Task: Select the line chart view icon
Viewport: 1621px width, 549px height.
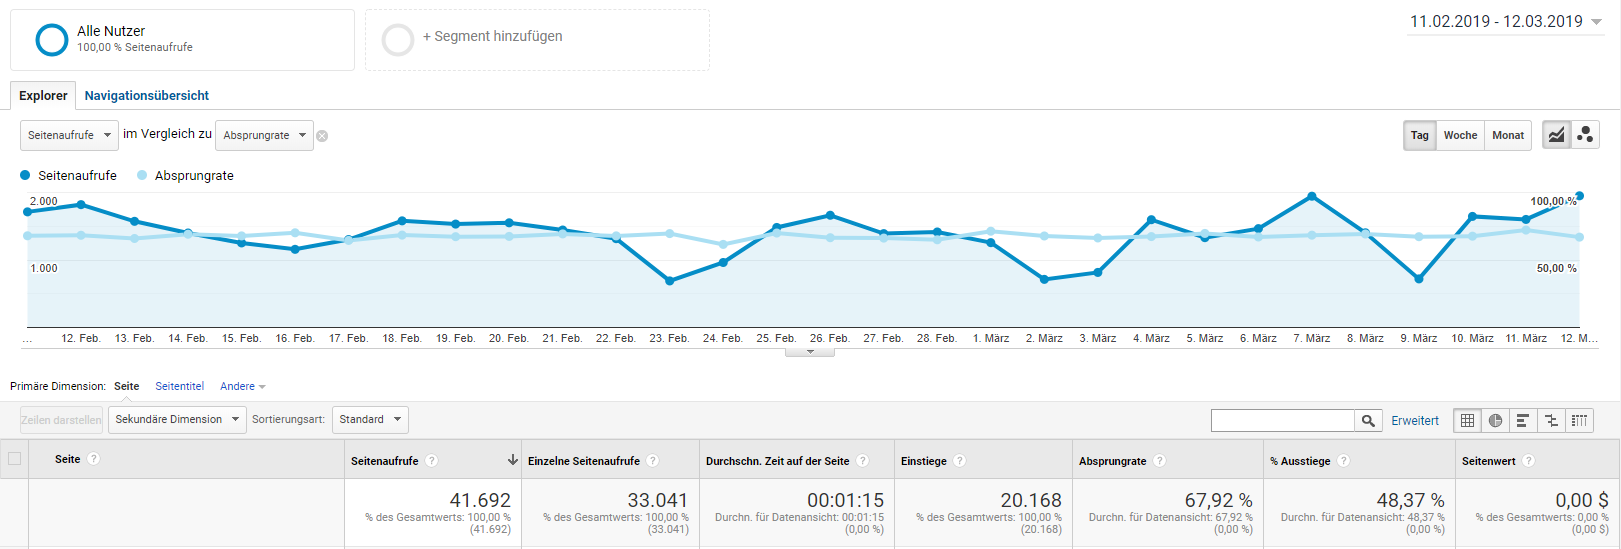Action: point(1556,135)
